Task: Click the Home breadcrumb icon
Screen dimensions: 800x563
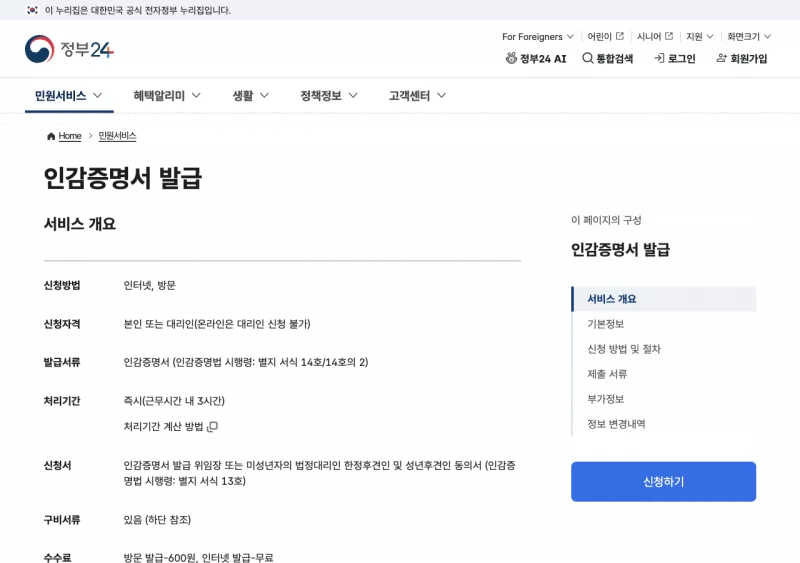Action: click(51, 136)
